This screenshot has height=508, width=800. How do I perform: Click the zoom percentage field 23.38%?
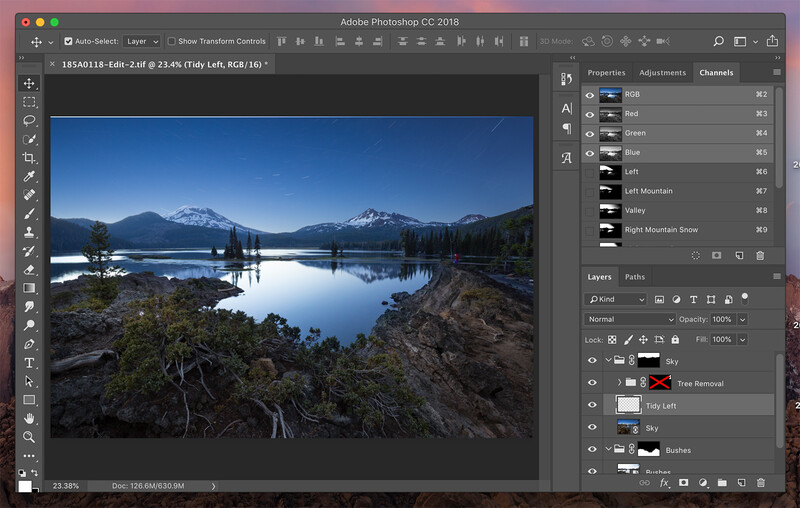66,486
